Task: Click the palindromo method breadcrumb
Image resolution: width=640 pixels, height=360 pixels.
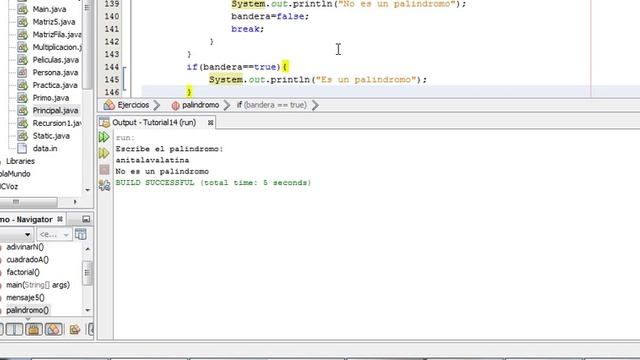Action: [200, 105]
